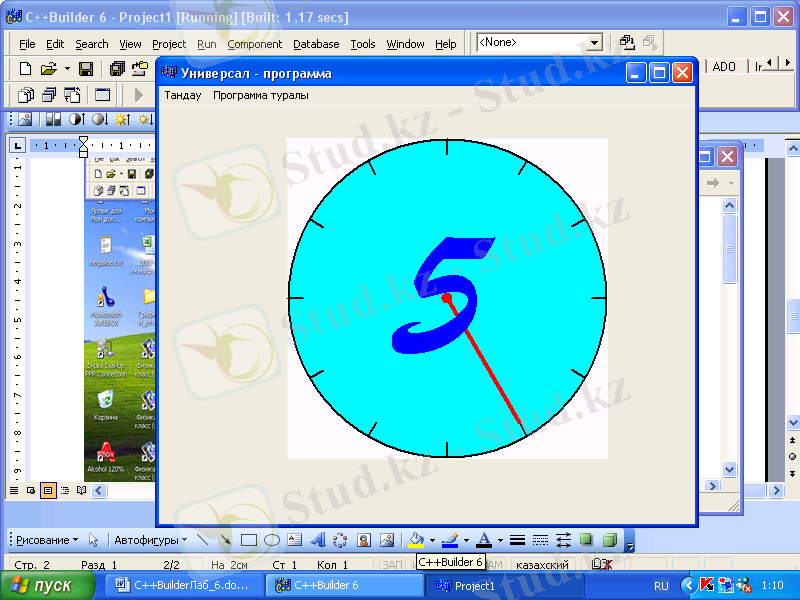The width and height of the screenshot is (800, 600).
Task: Click the Line Style icon
Action: coord(517,540)
